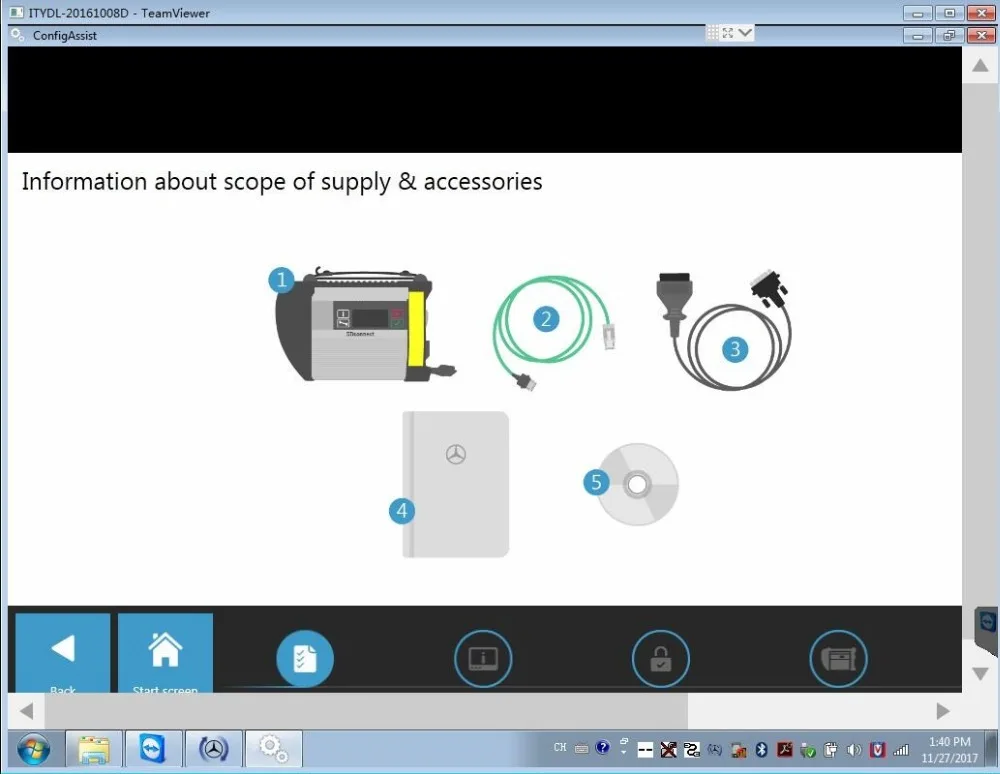The width and height of the screenshot is (1000, 774).
Task: Select numbered marker 4 on the manual booklet
Action: coord(402,510)
